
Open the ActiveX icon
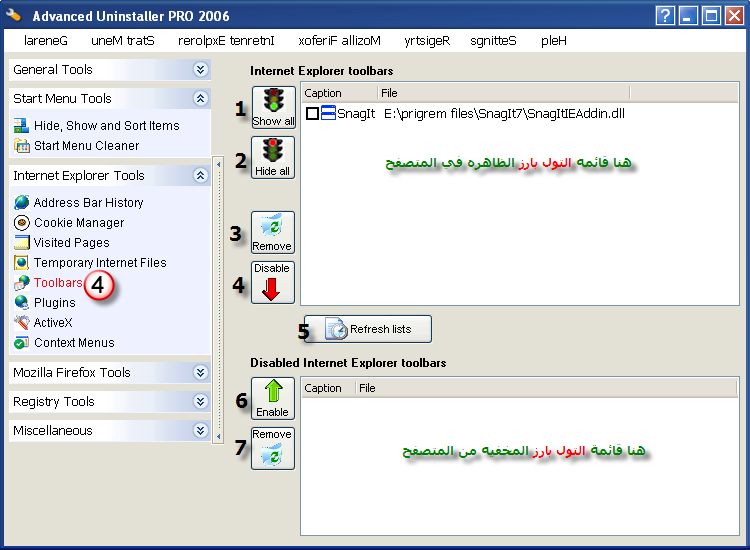(22, 323)
